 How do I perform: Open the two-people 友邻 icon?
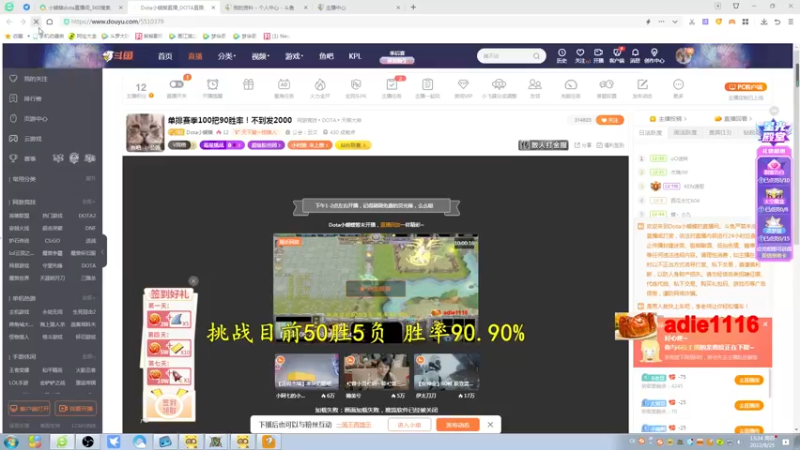coord(535,88)
